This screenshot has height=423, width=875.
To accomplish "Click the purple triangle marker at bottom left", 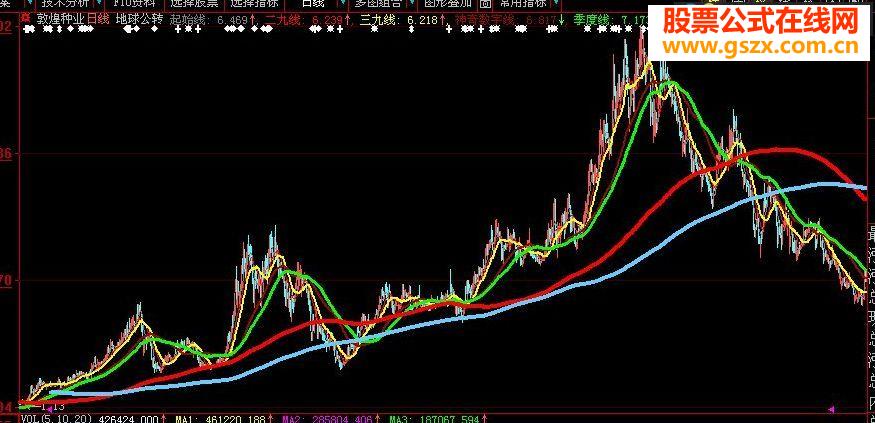I will tap(49, 410).
